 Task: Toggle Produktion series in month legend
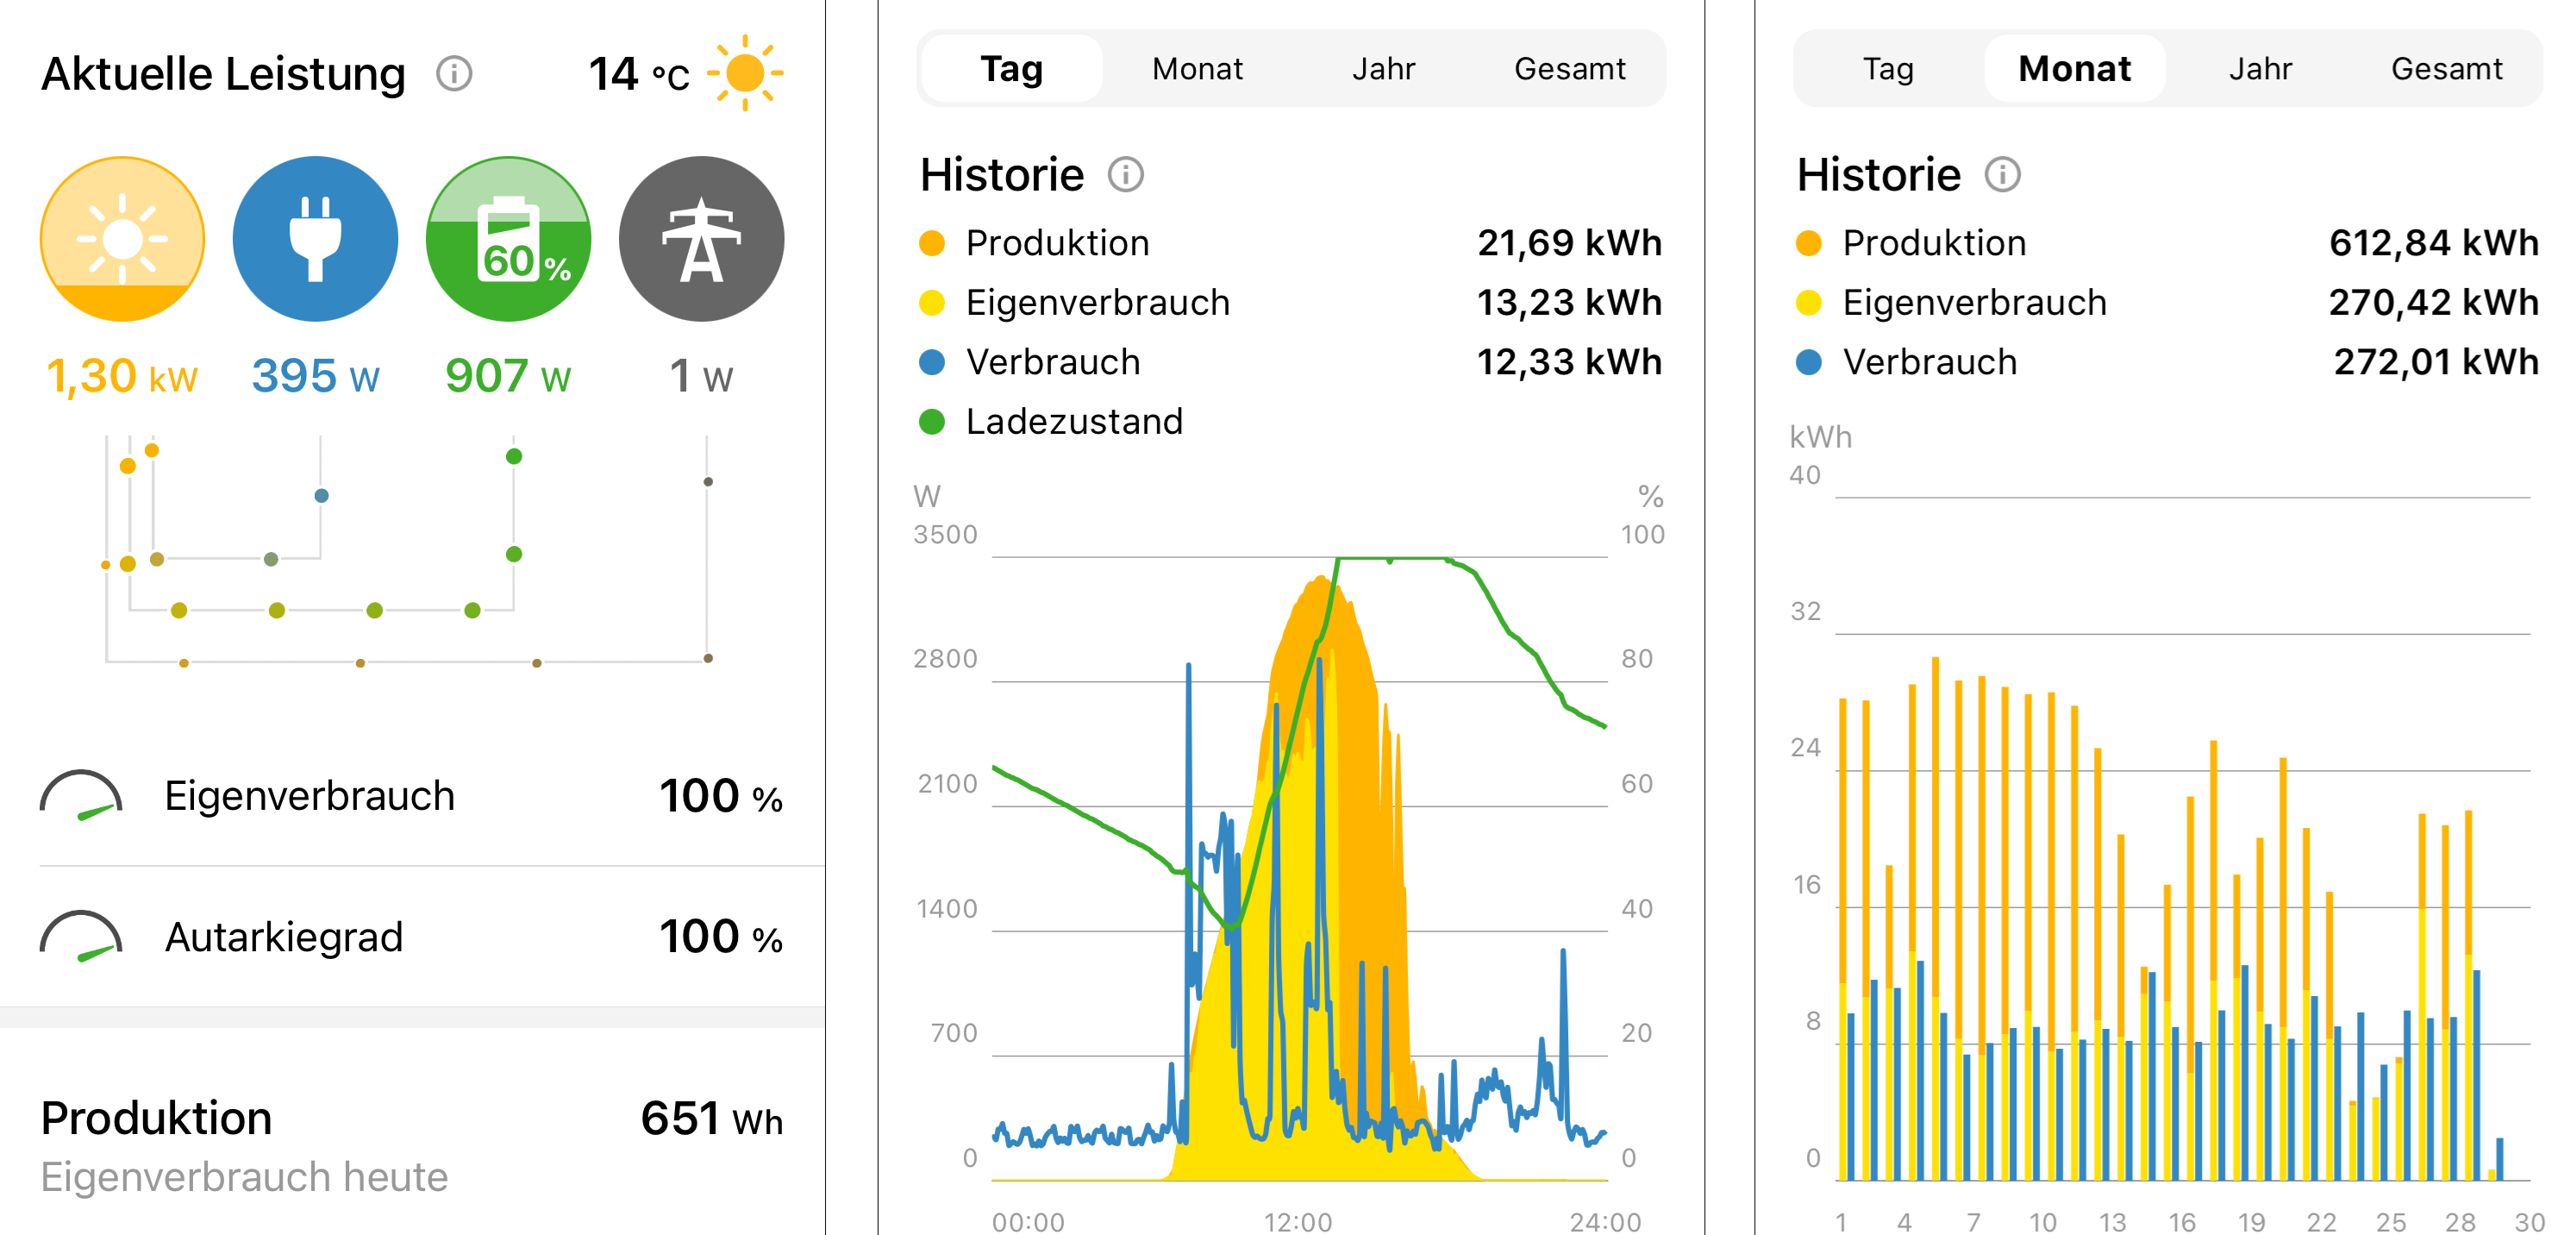(1933, 243)
